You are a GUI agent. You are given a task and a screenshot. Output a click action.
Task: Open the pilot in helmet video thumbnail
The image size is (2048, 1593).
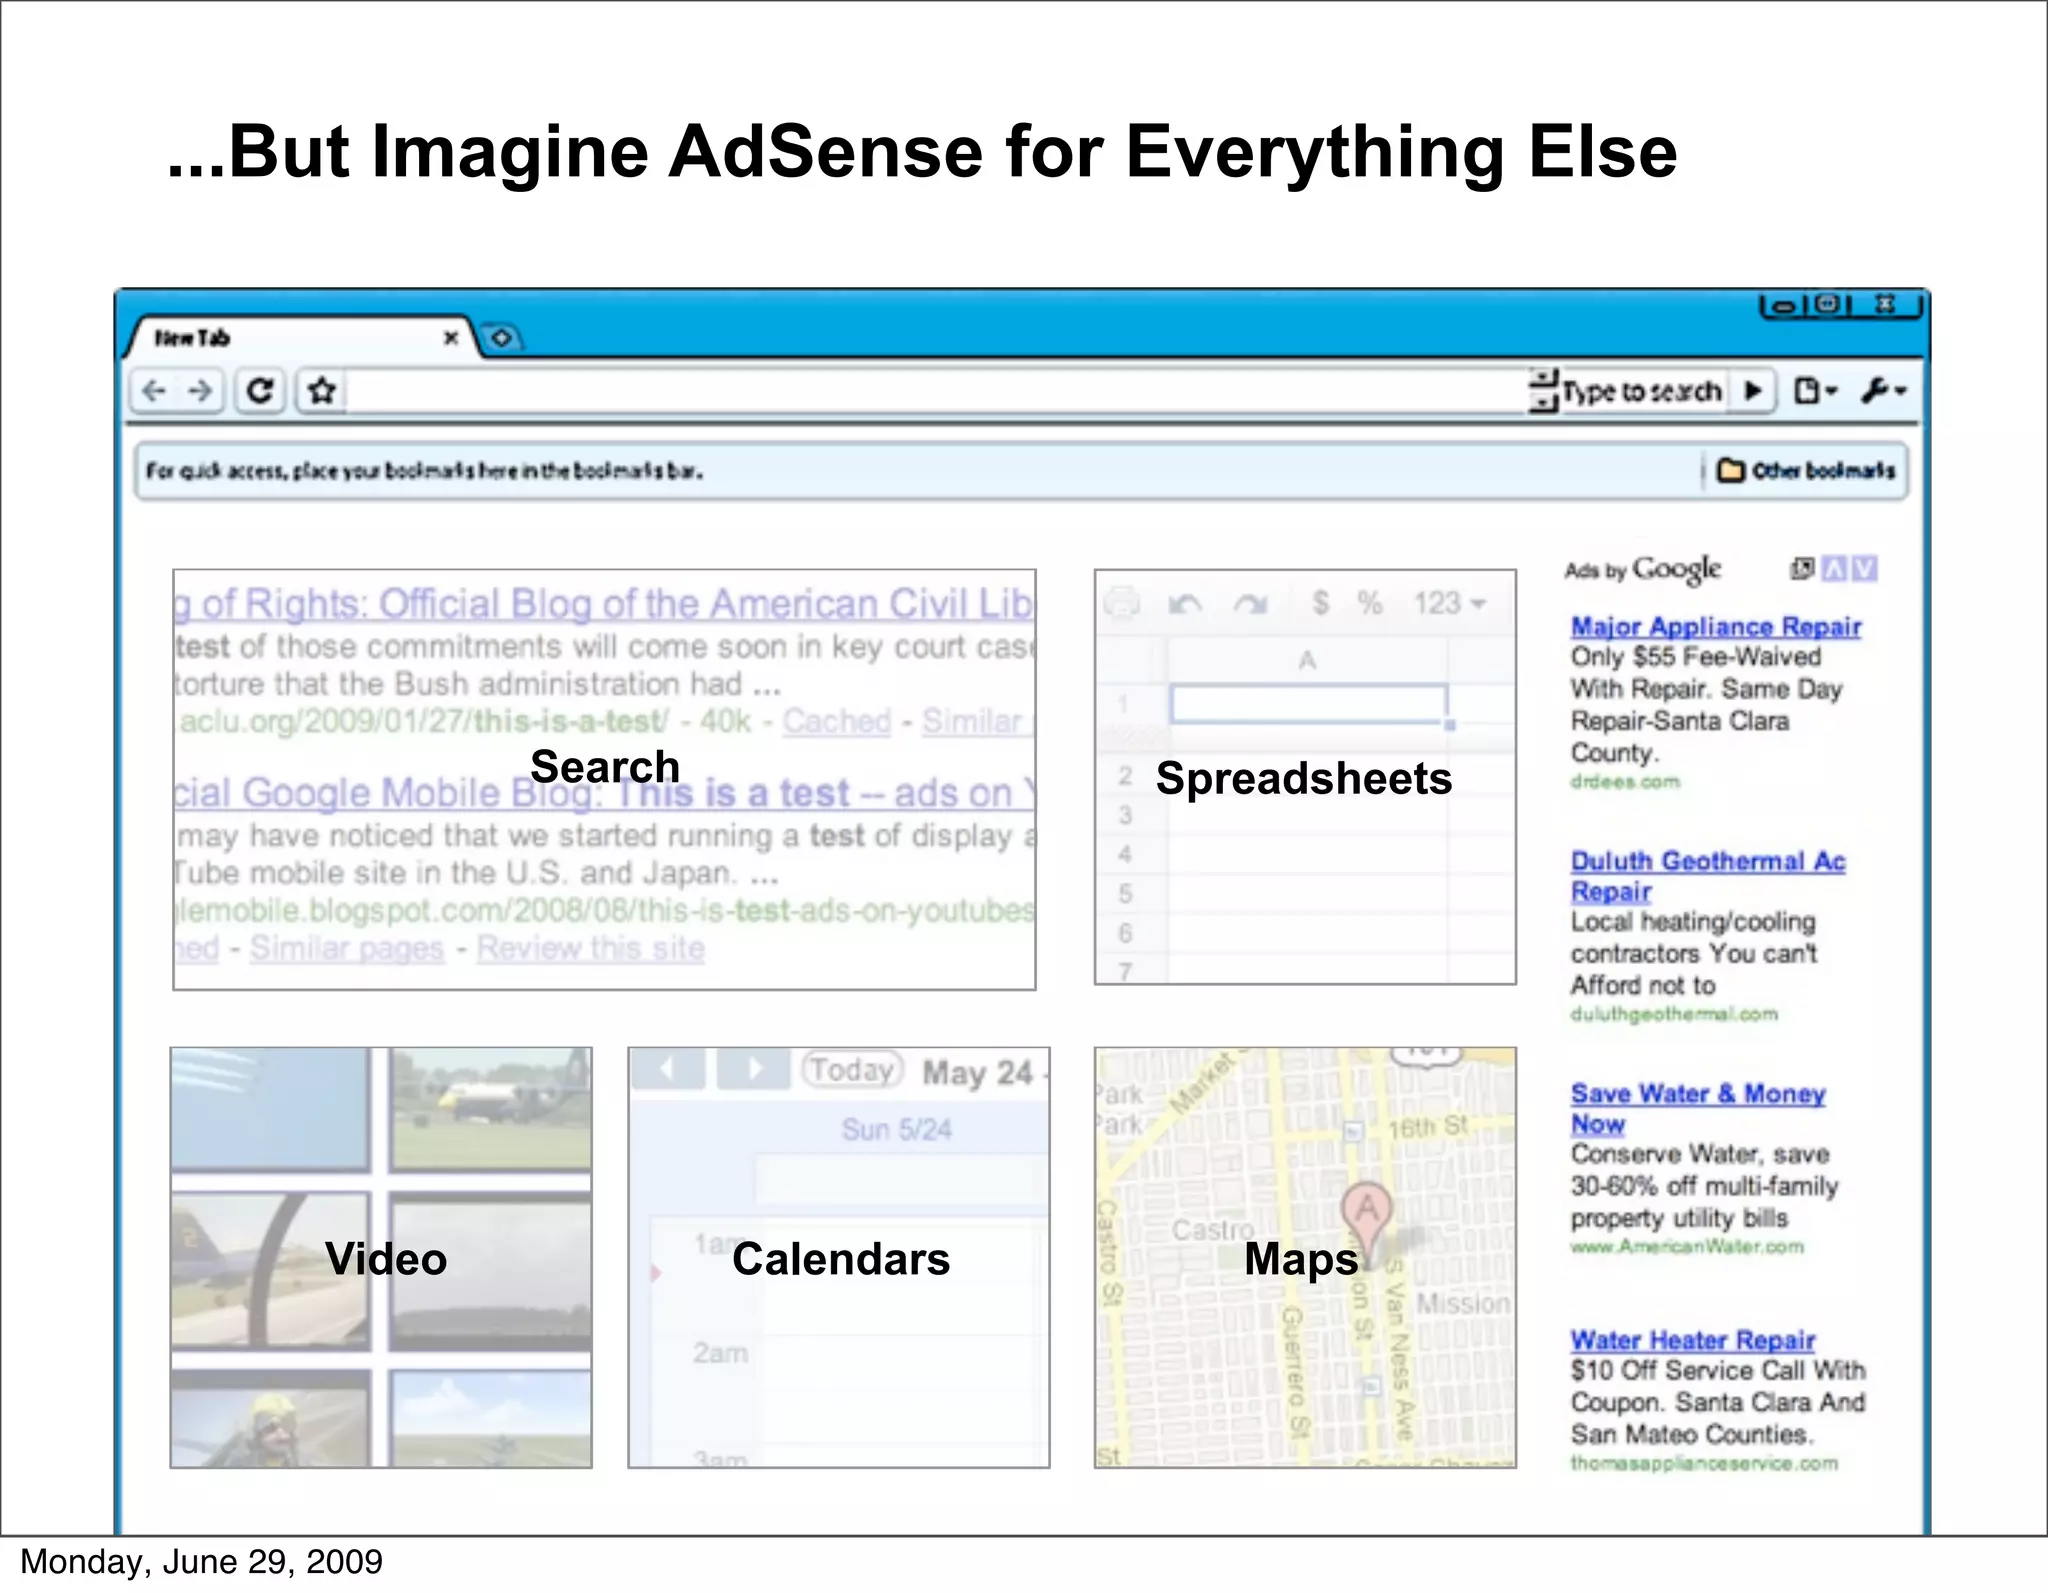[x=270, y=1419]
